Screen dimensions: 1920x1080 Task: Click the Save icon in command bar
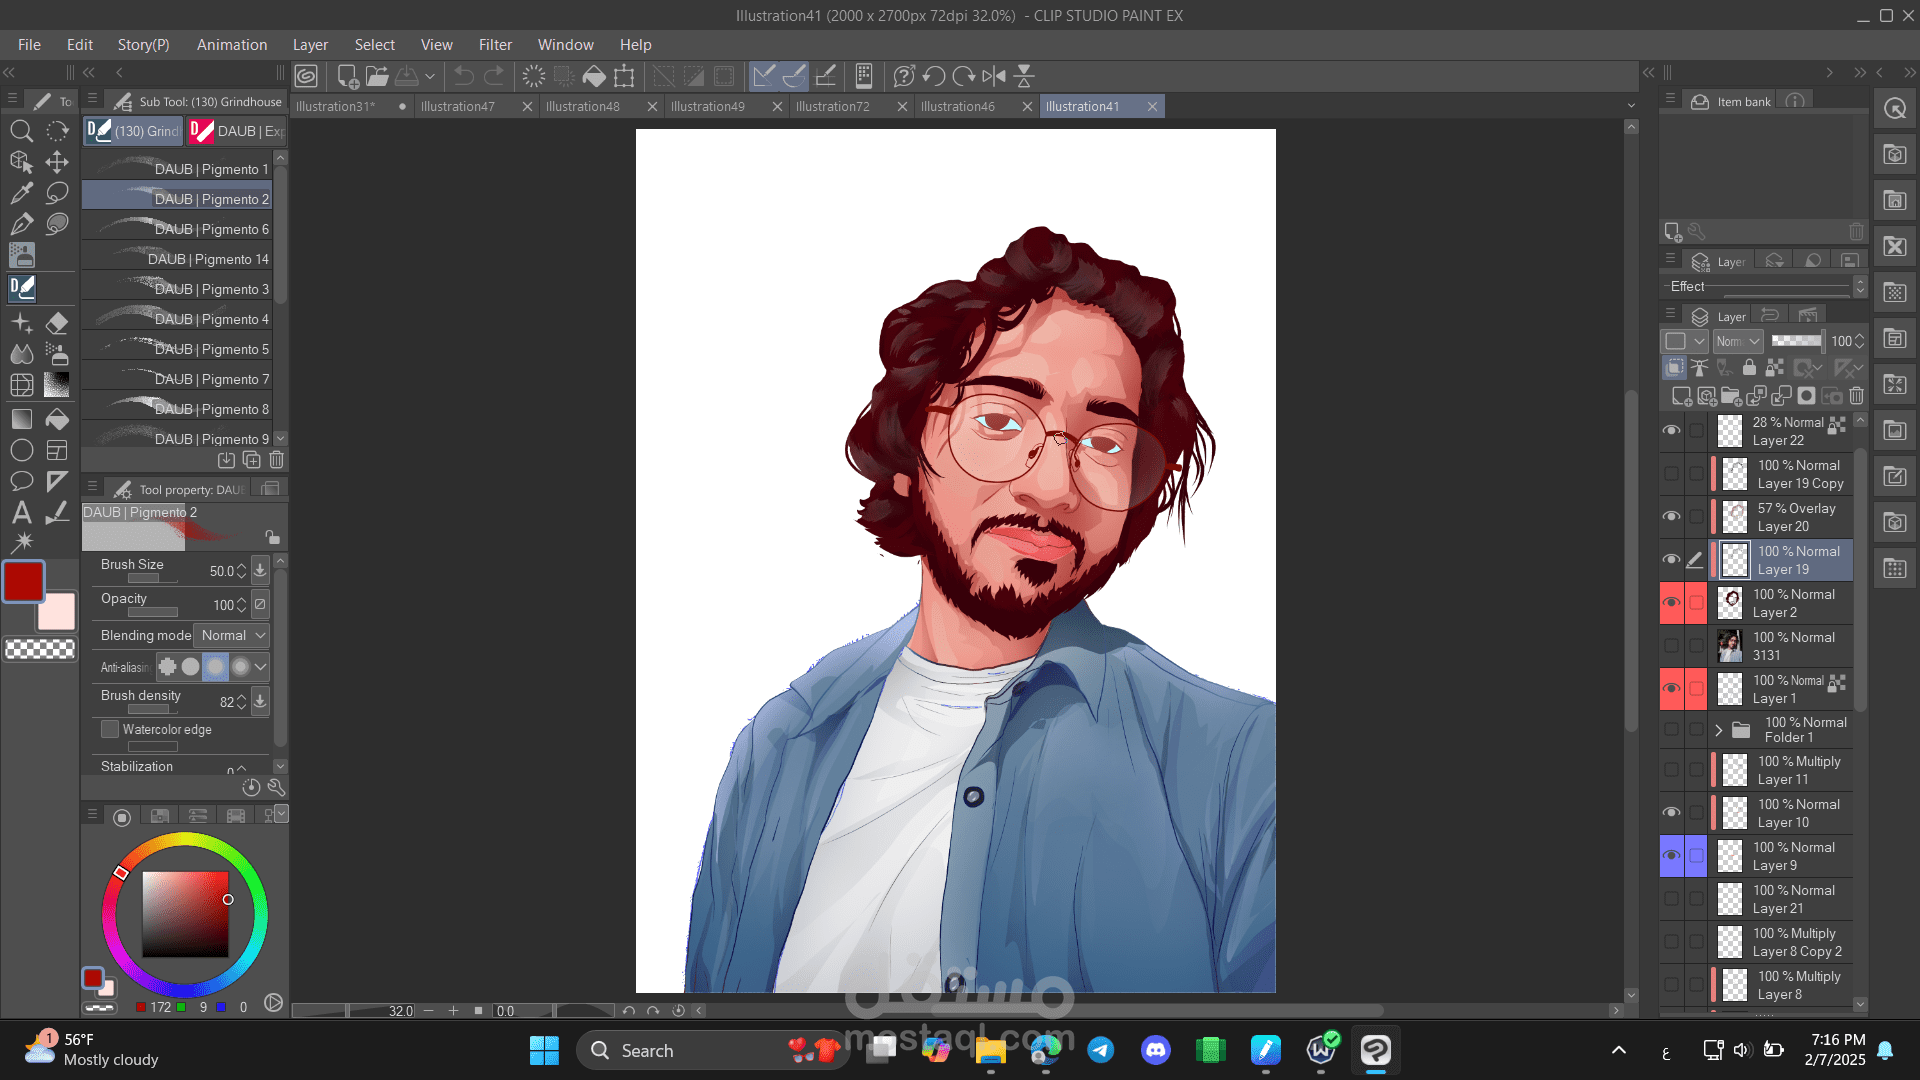407,76
